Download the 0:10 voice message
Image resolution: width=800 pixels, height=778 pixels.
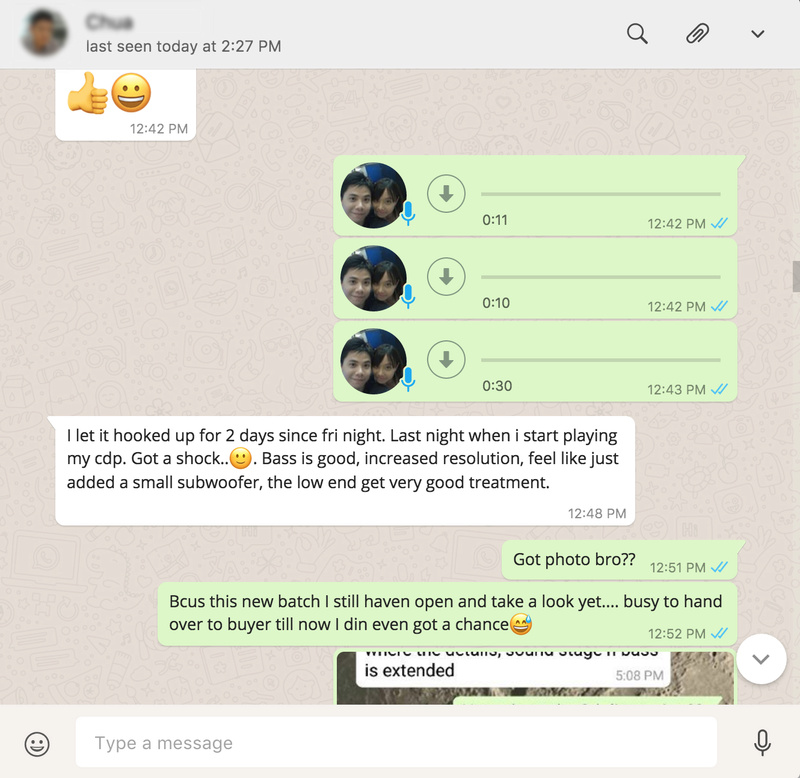pos(446,277)
